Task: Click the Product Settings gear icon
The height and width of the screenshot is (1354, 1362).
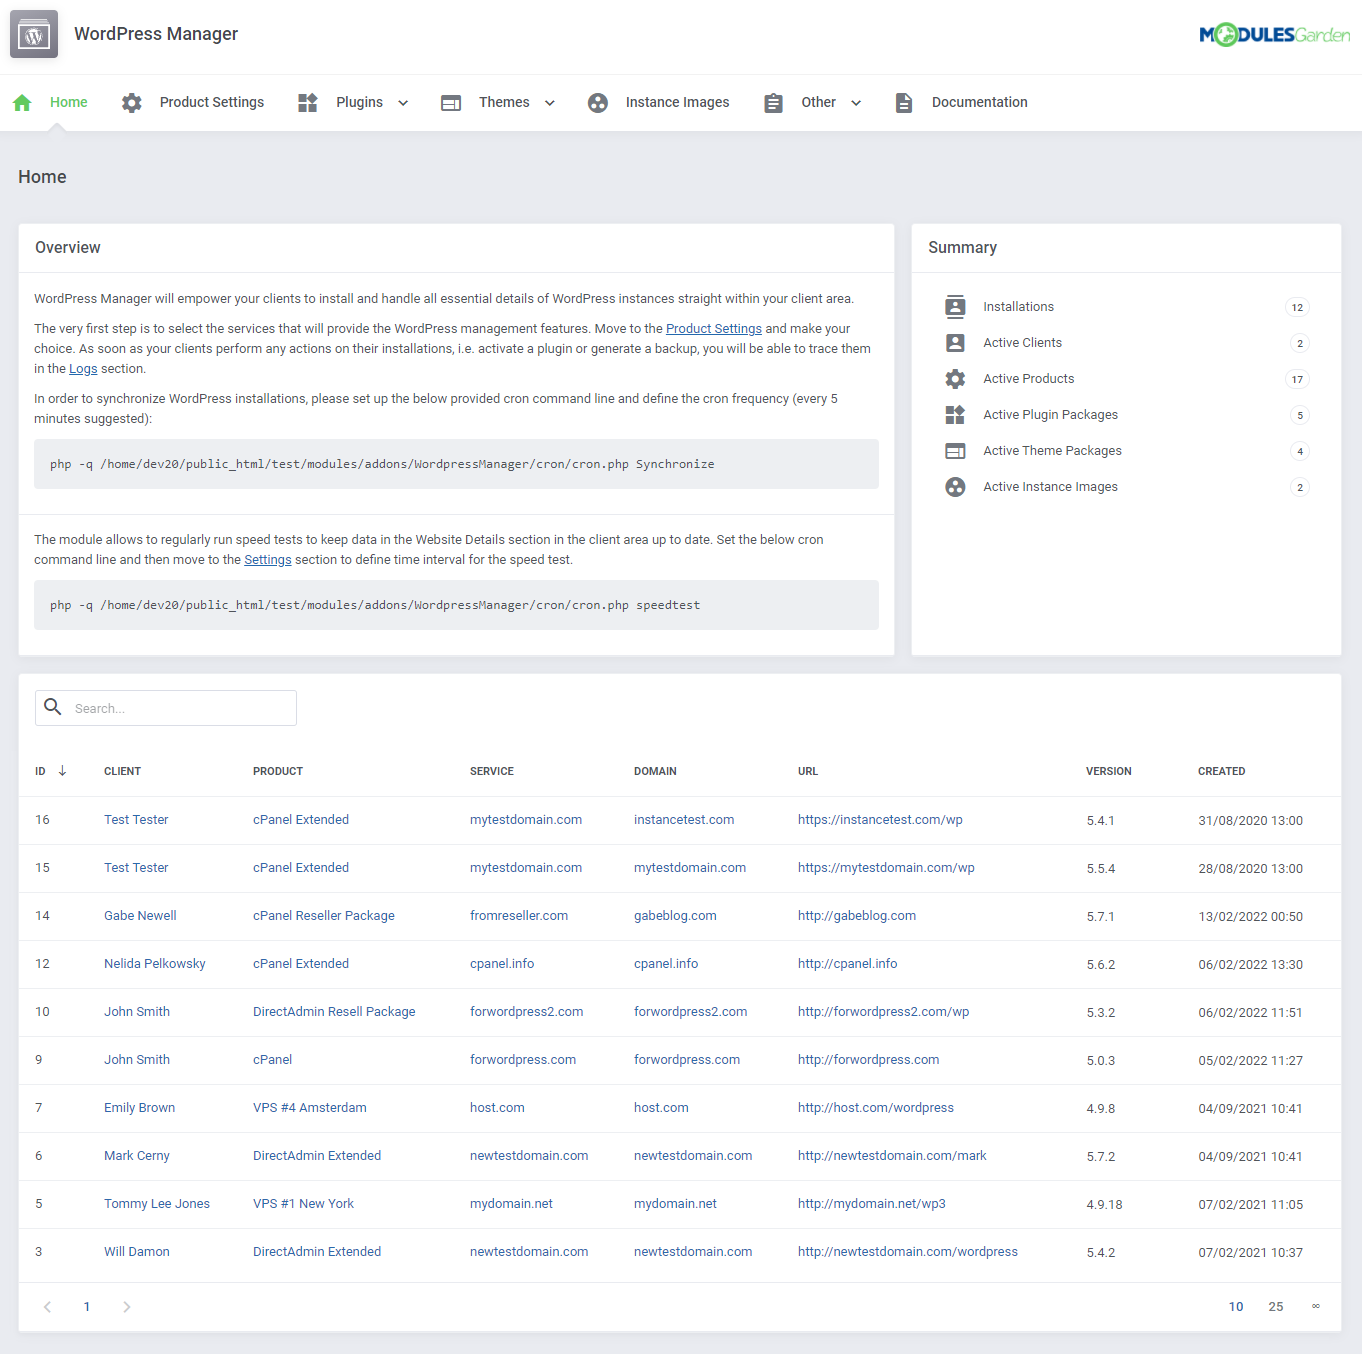Action: click(132, 102)
